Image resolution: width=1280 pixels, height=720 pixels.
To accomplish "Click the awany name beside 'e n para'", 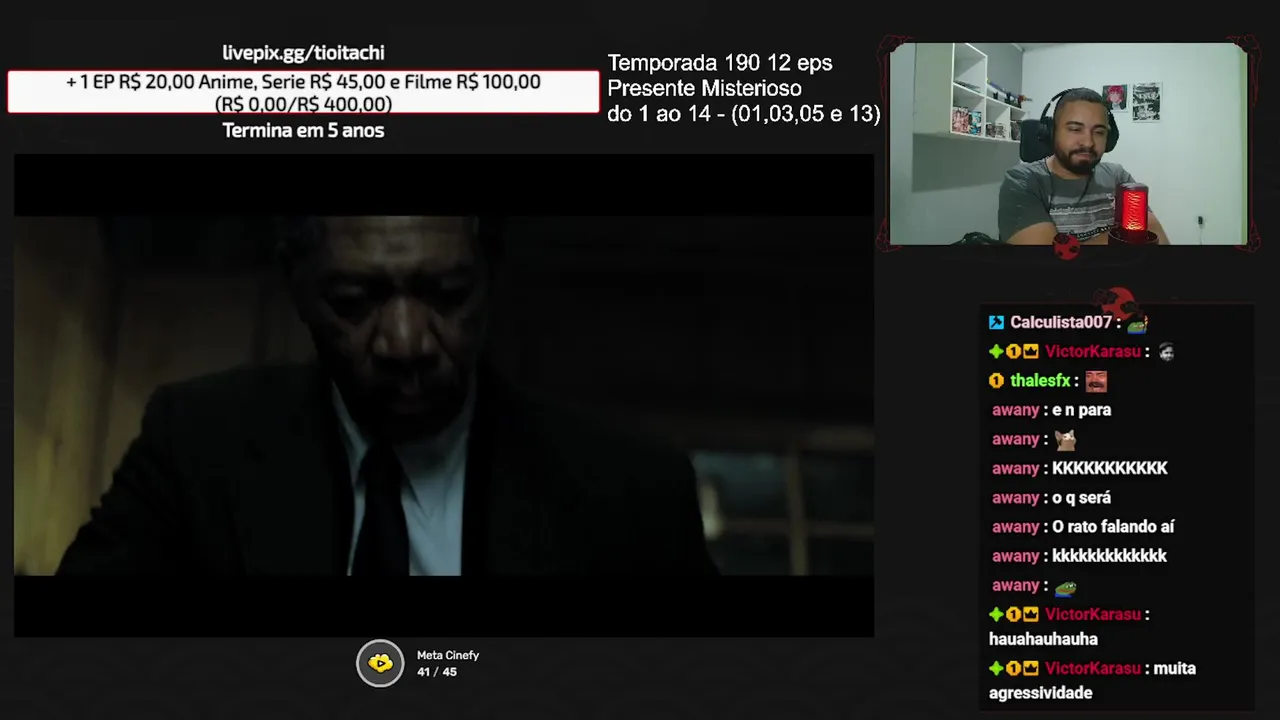I will [1016, 410].
